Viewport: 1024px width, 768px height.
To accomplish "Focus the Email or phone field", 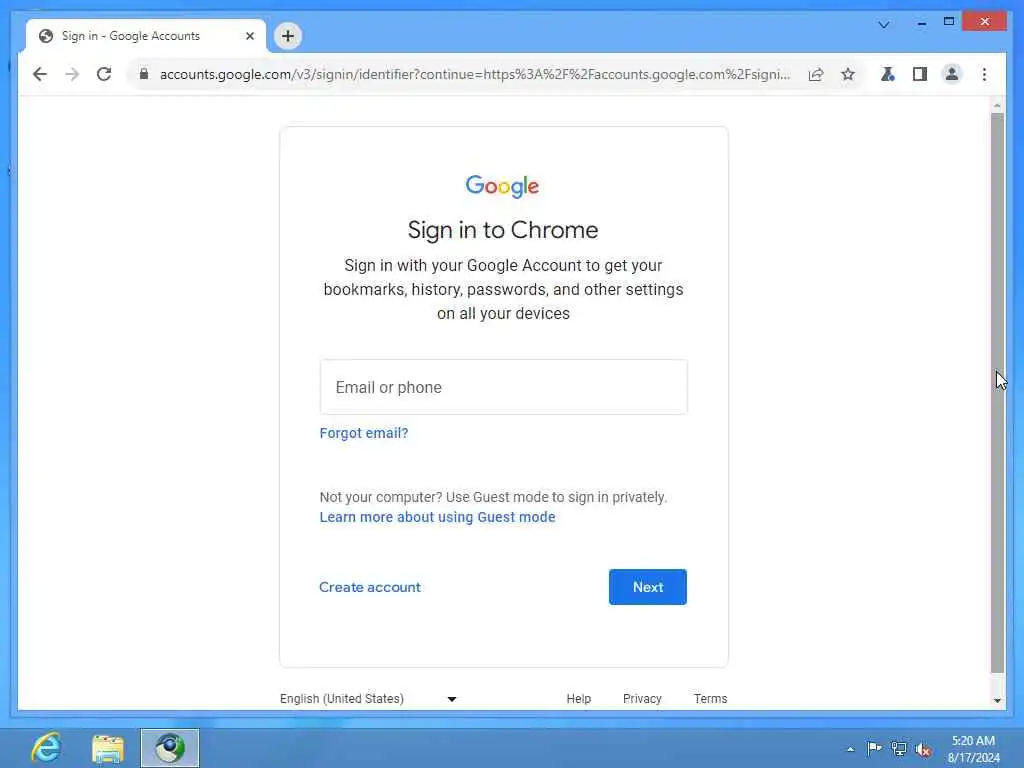I will coord(504,387).
